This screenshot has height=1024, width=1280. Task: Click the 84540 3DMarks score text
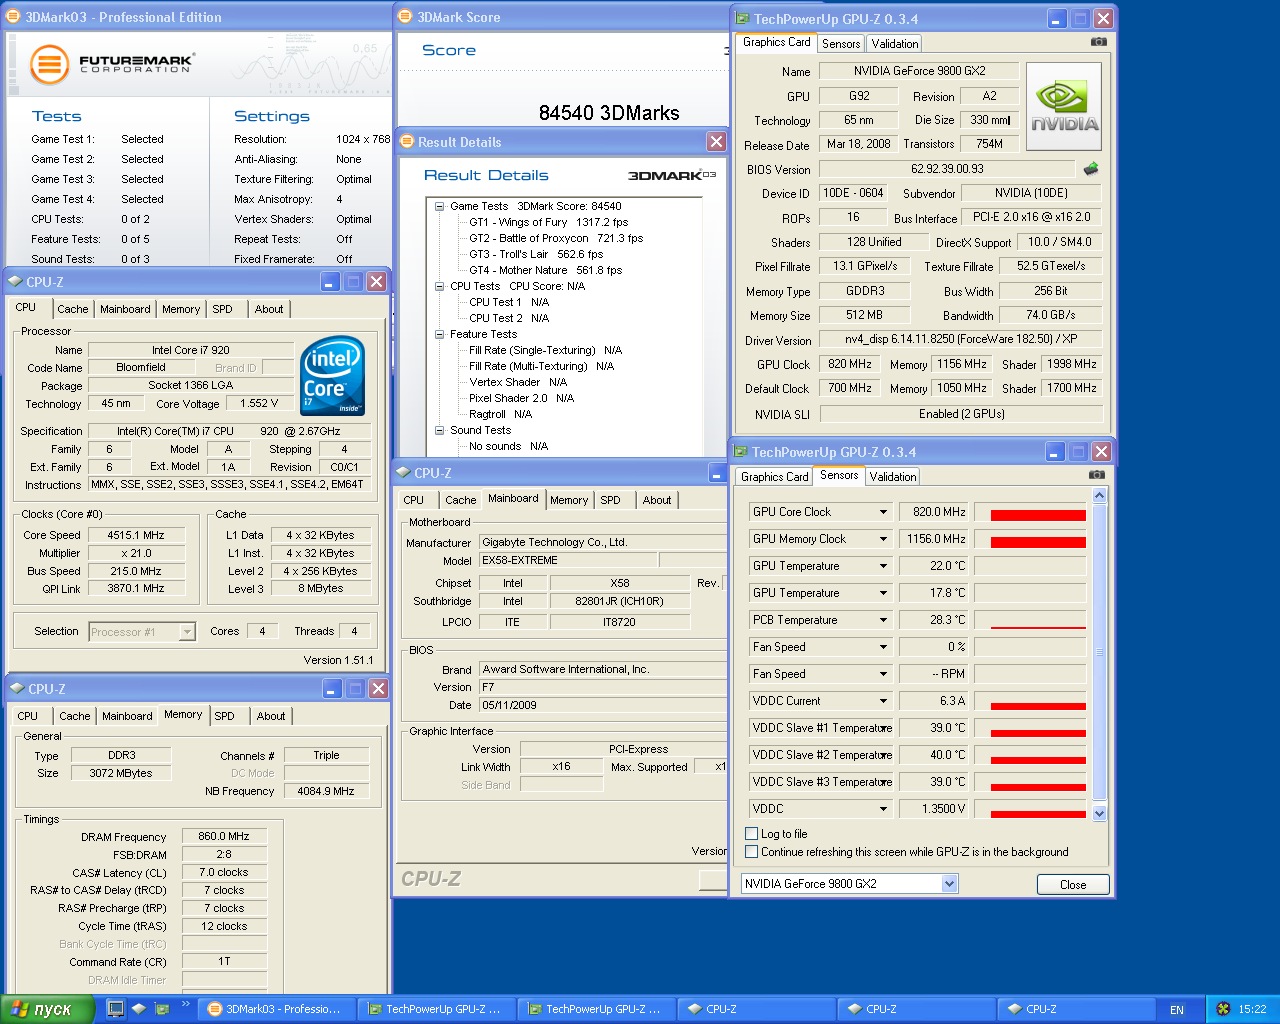click(x=609, y=113)
